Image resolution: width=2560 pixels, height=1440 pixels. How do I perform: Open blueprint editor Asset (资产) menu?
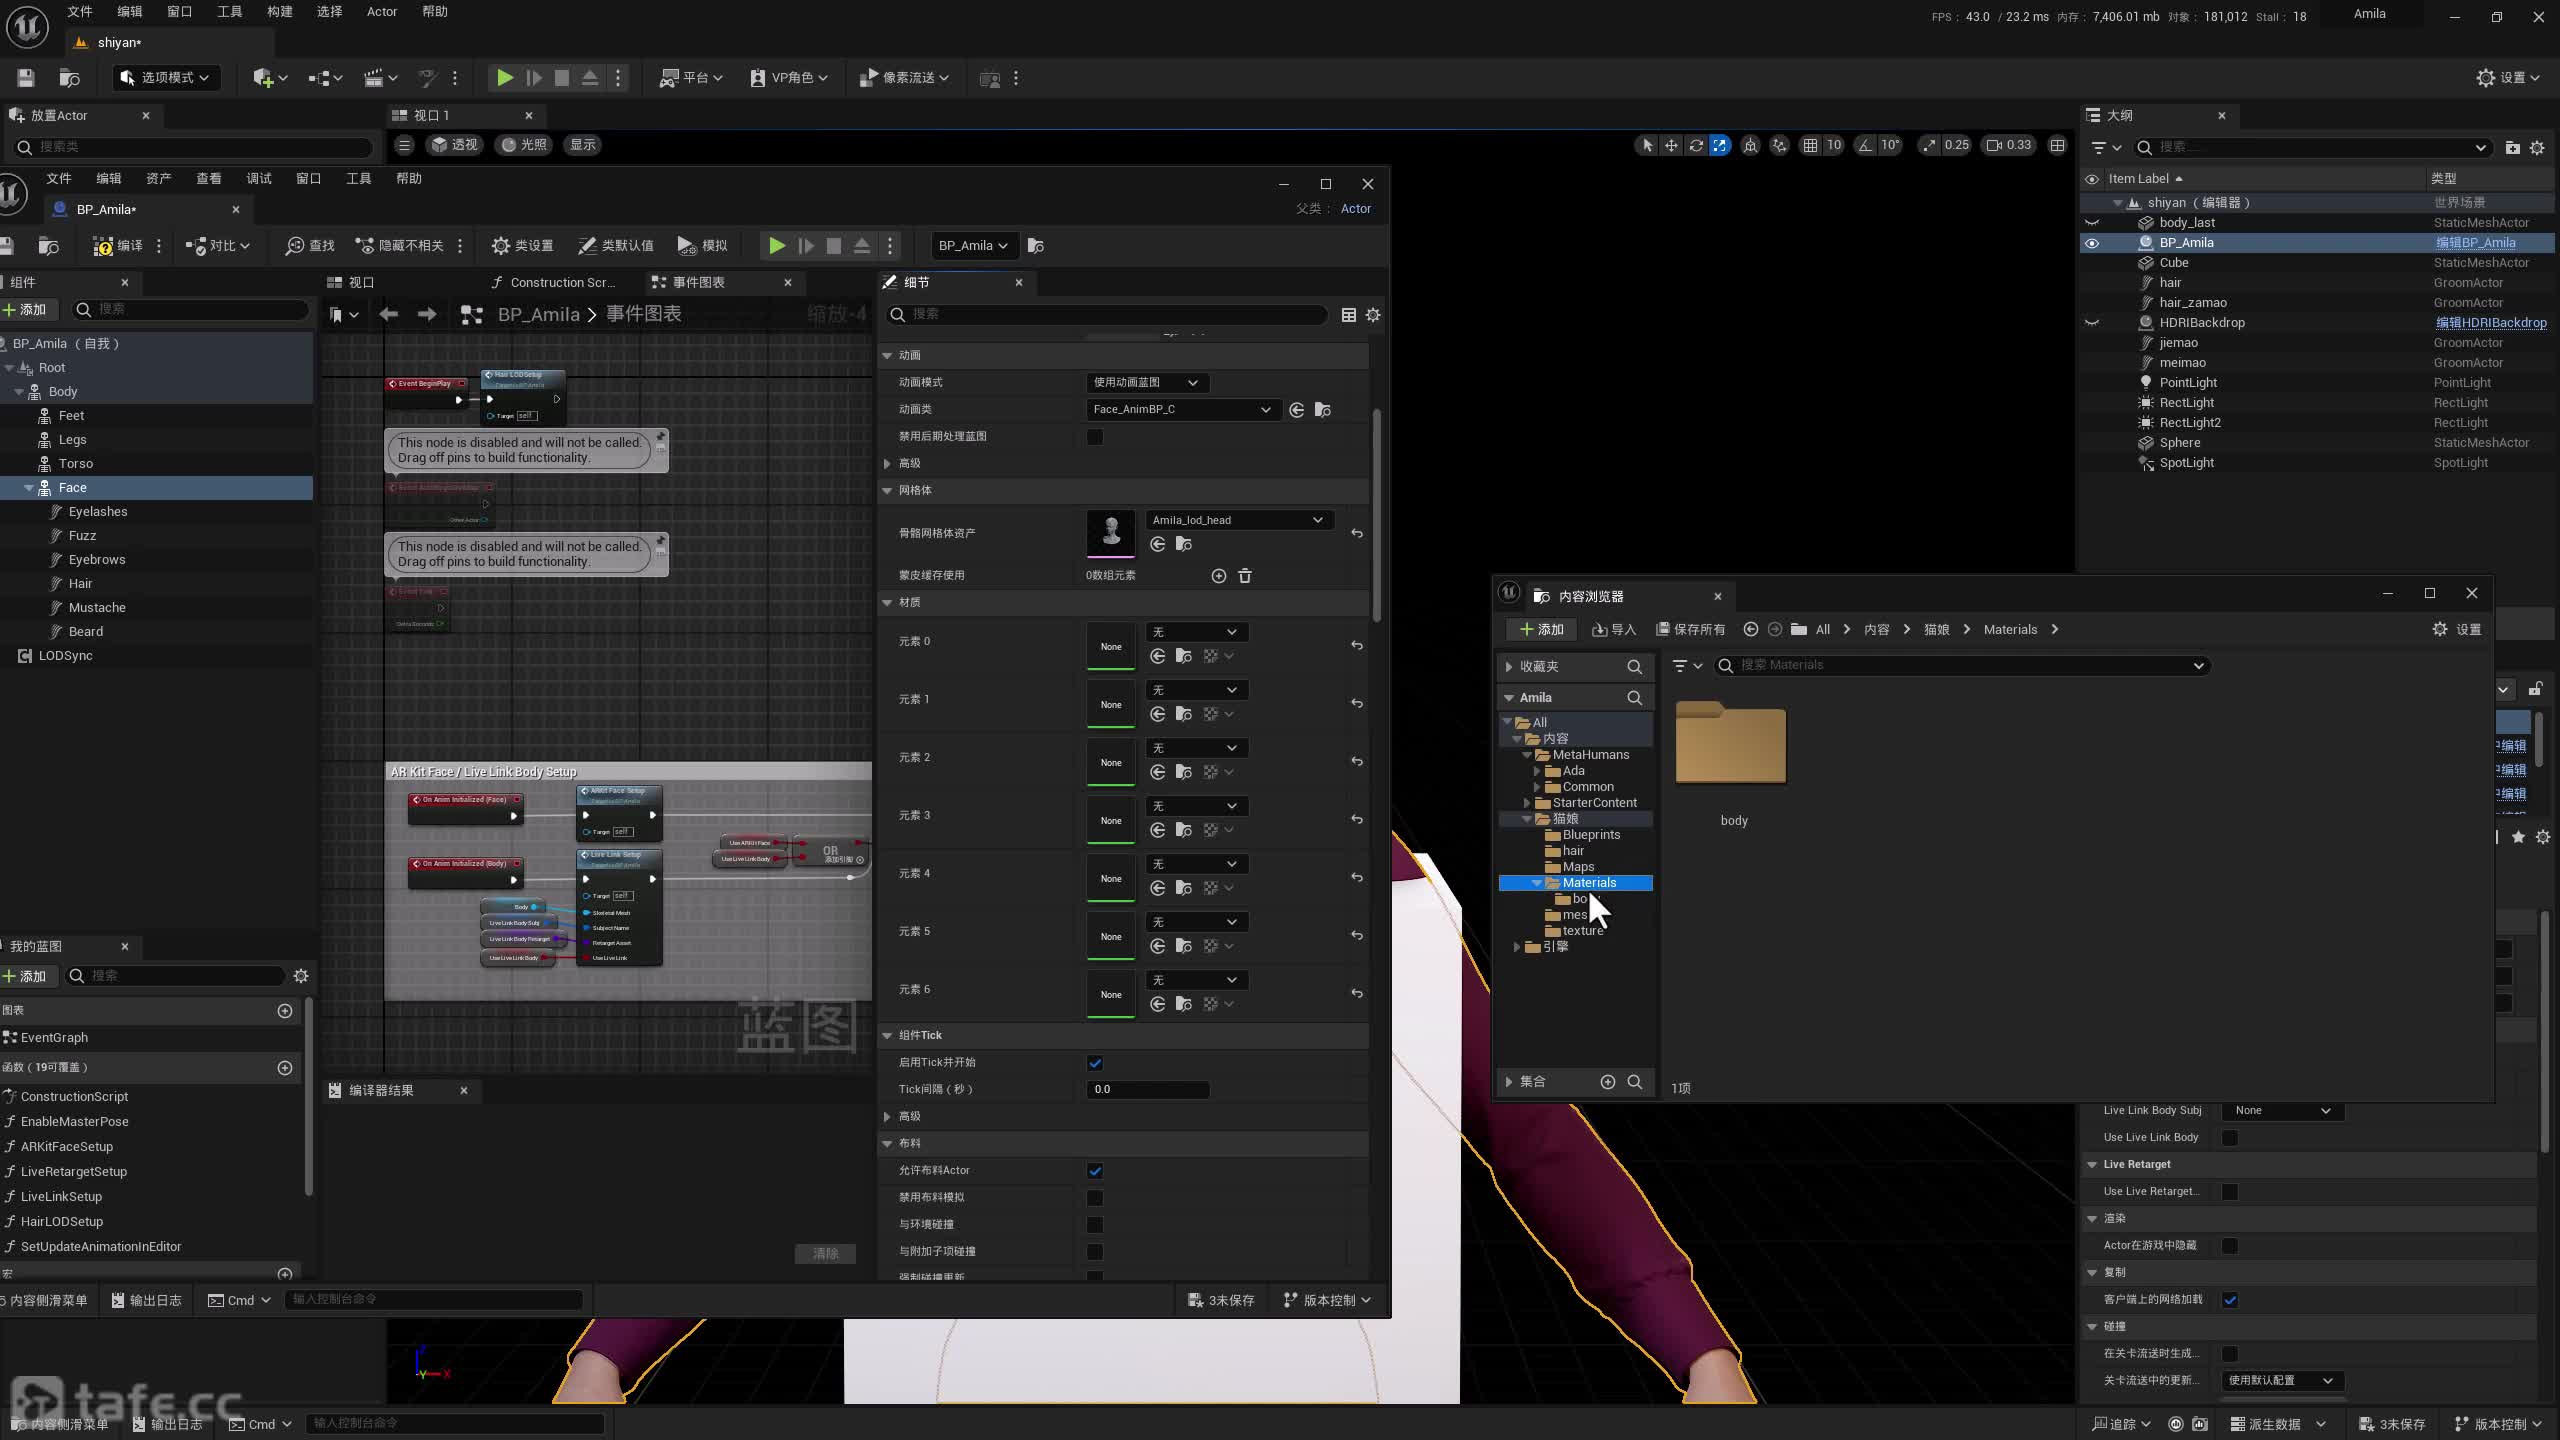point(159,179)
